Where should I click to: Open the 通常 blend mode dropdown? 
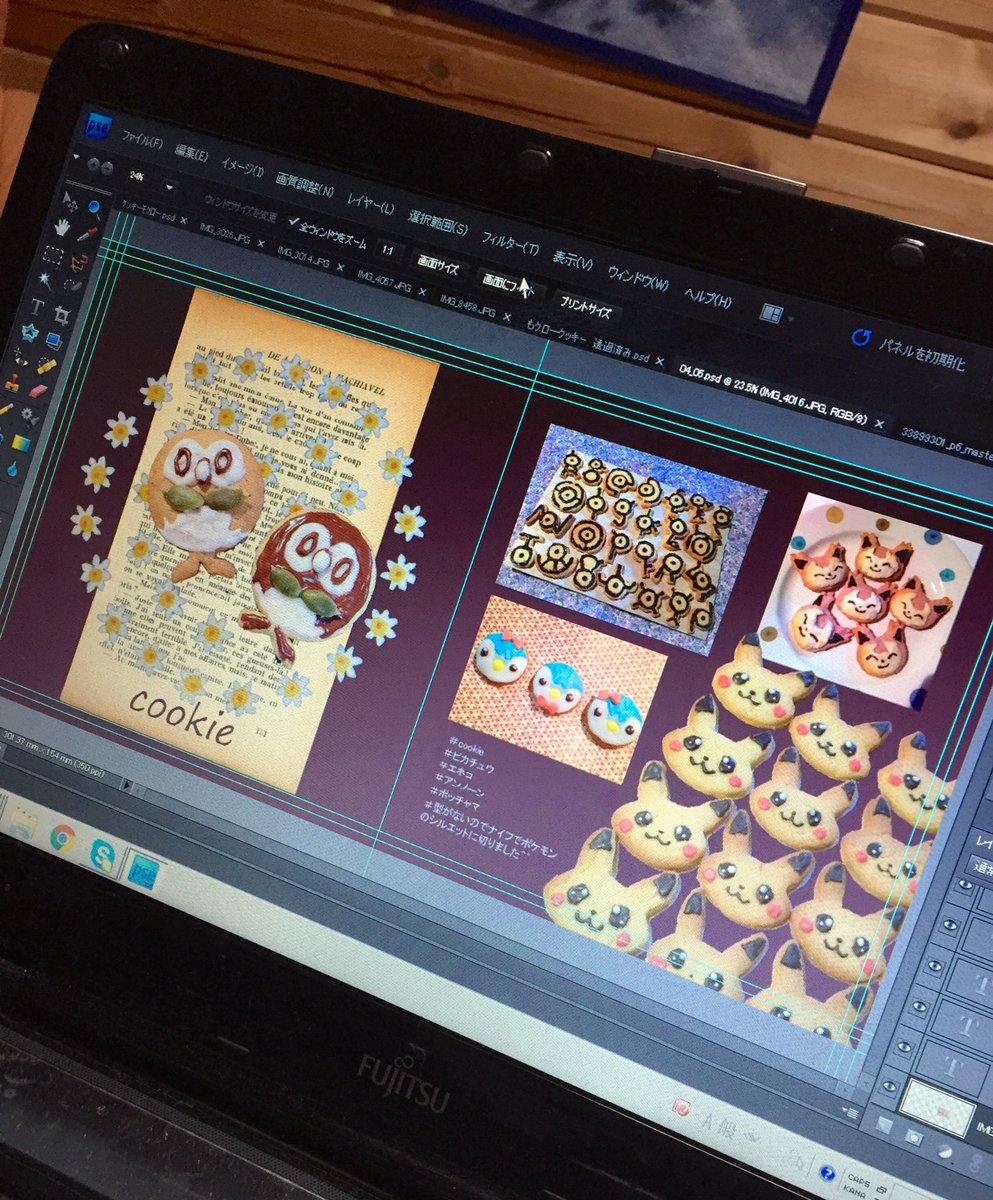[x=983, y=866]
